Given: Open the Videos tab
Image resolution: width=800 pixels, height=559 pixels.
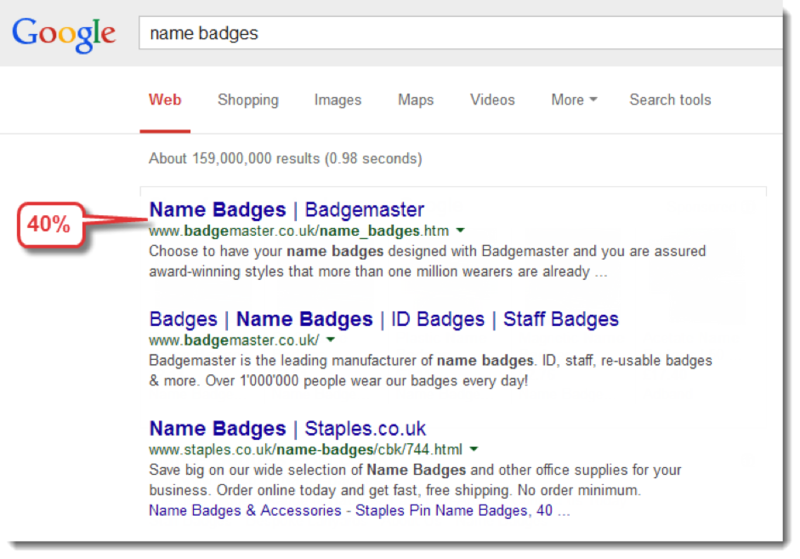Looking at the screenshot, I should coord(492,100).
